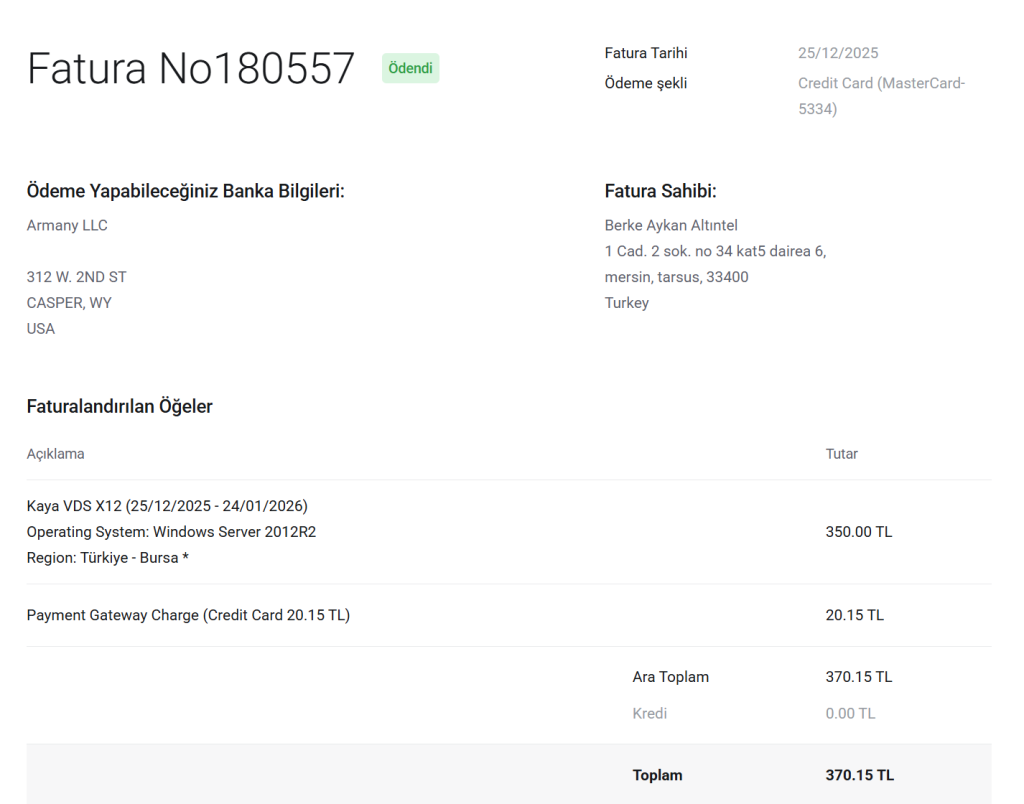Click the green Ödendi status badge
This screenshot has width=1024, height=804.
(410, 68)
